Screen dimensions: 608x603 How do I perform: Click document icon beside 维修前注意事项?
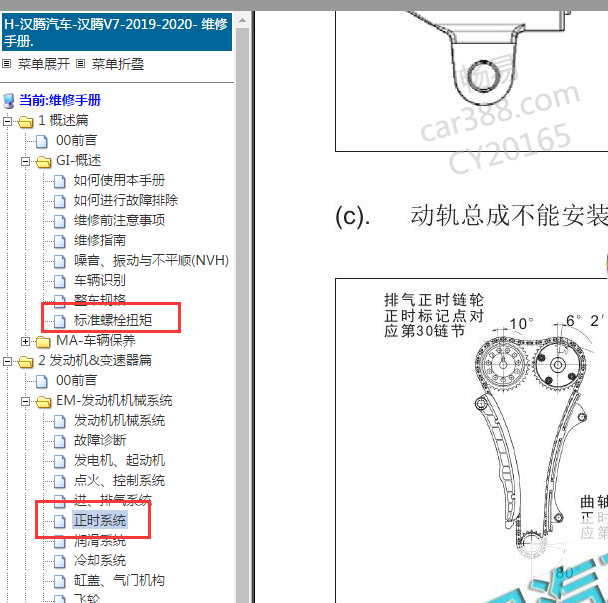(x=59, y=221)
